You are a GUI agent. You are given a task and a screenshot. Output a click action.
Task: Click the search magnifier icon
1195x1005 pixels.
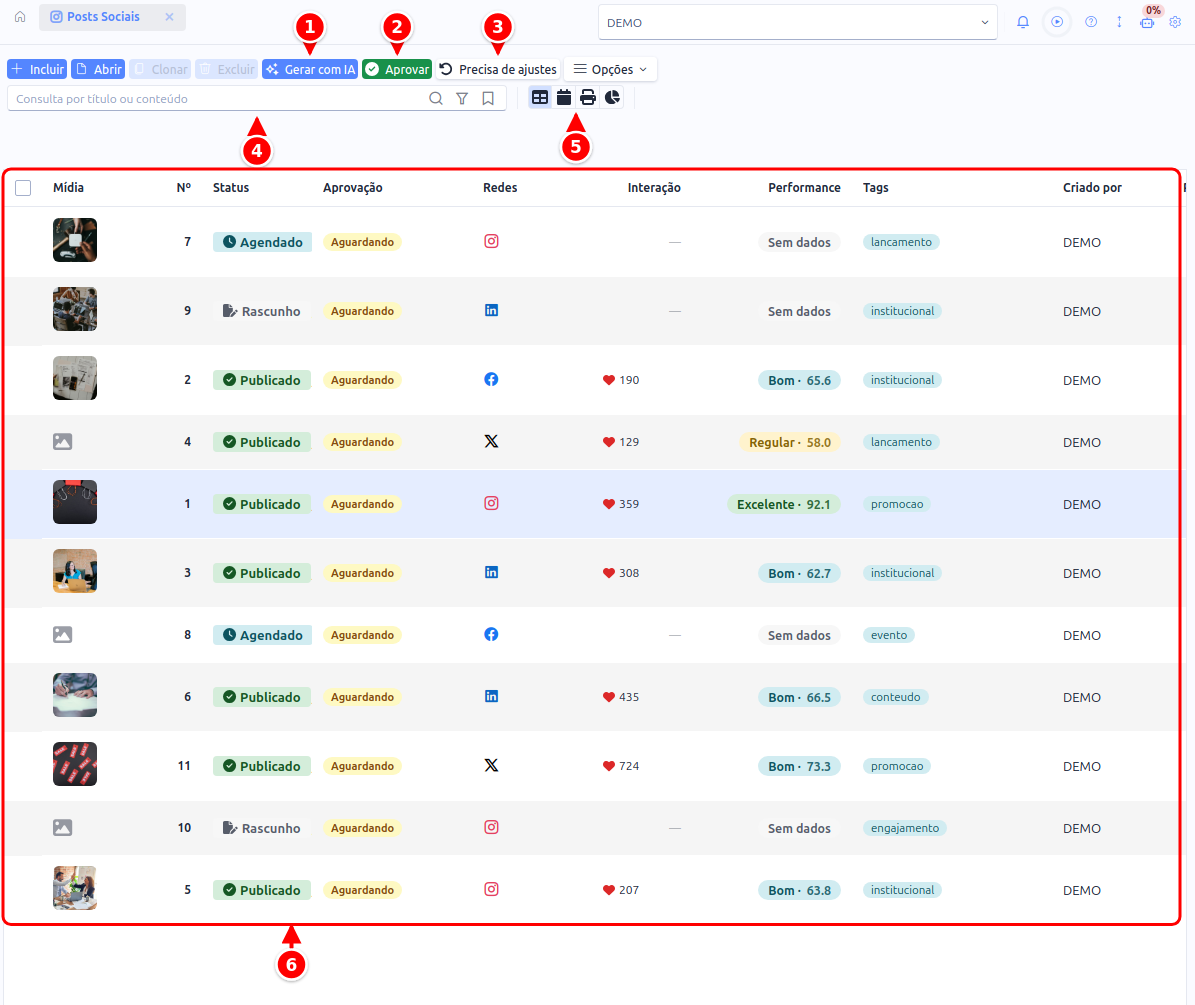[436, 98]
